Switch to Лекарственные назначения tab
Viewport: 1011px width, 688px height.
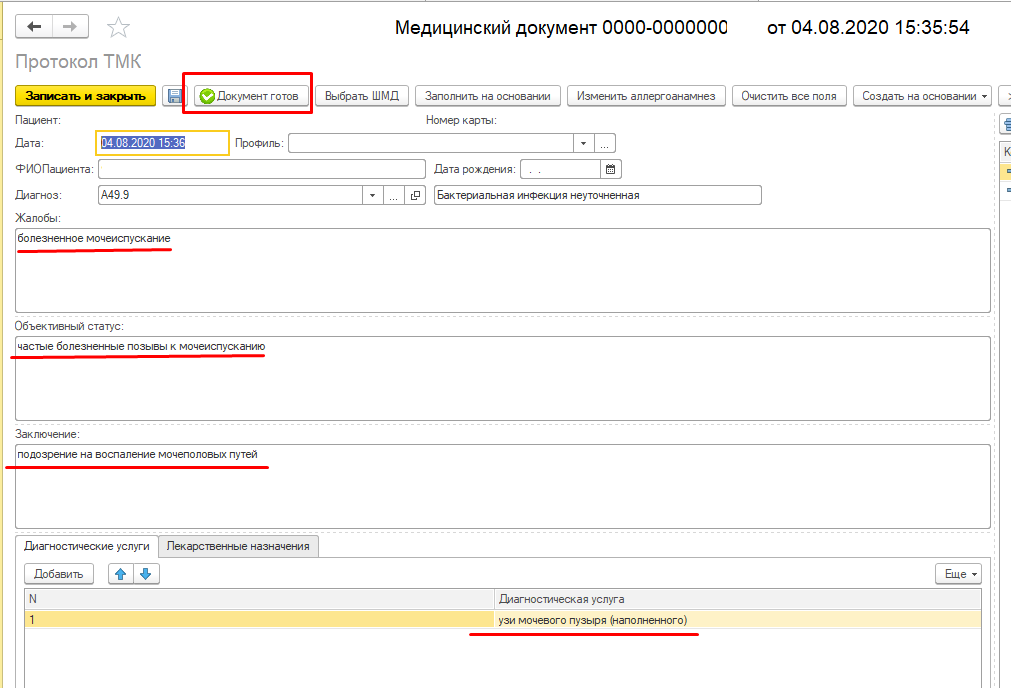[239, 546]
